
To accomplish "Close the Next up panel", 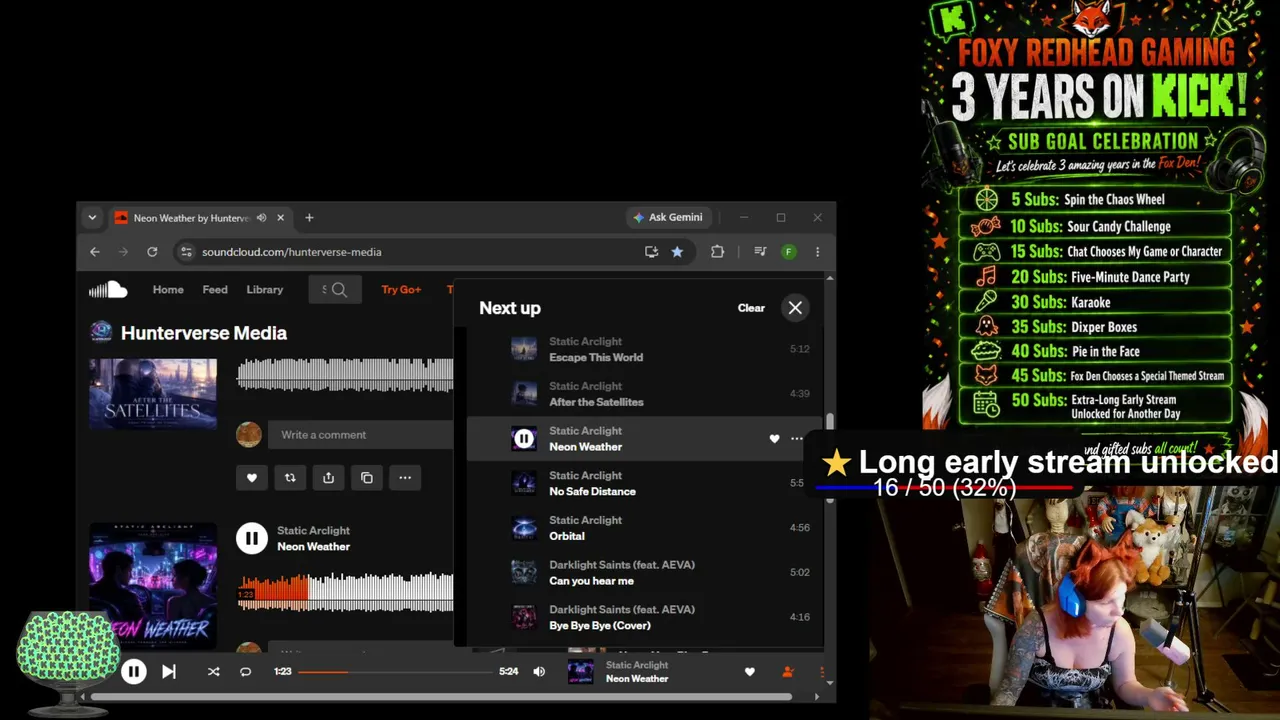I will pyautogui.click(x=795, y=308).
